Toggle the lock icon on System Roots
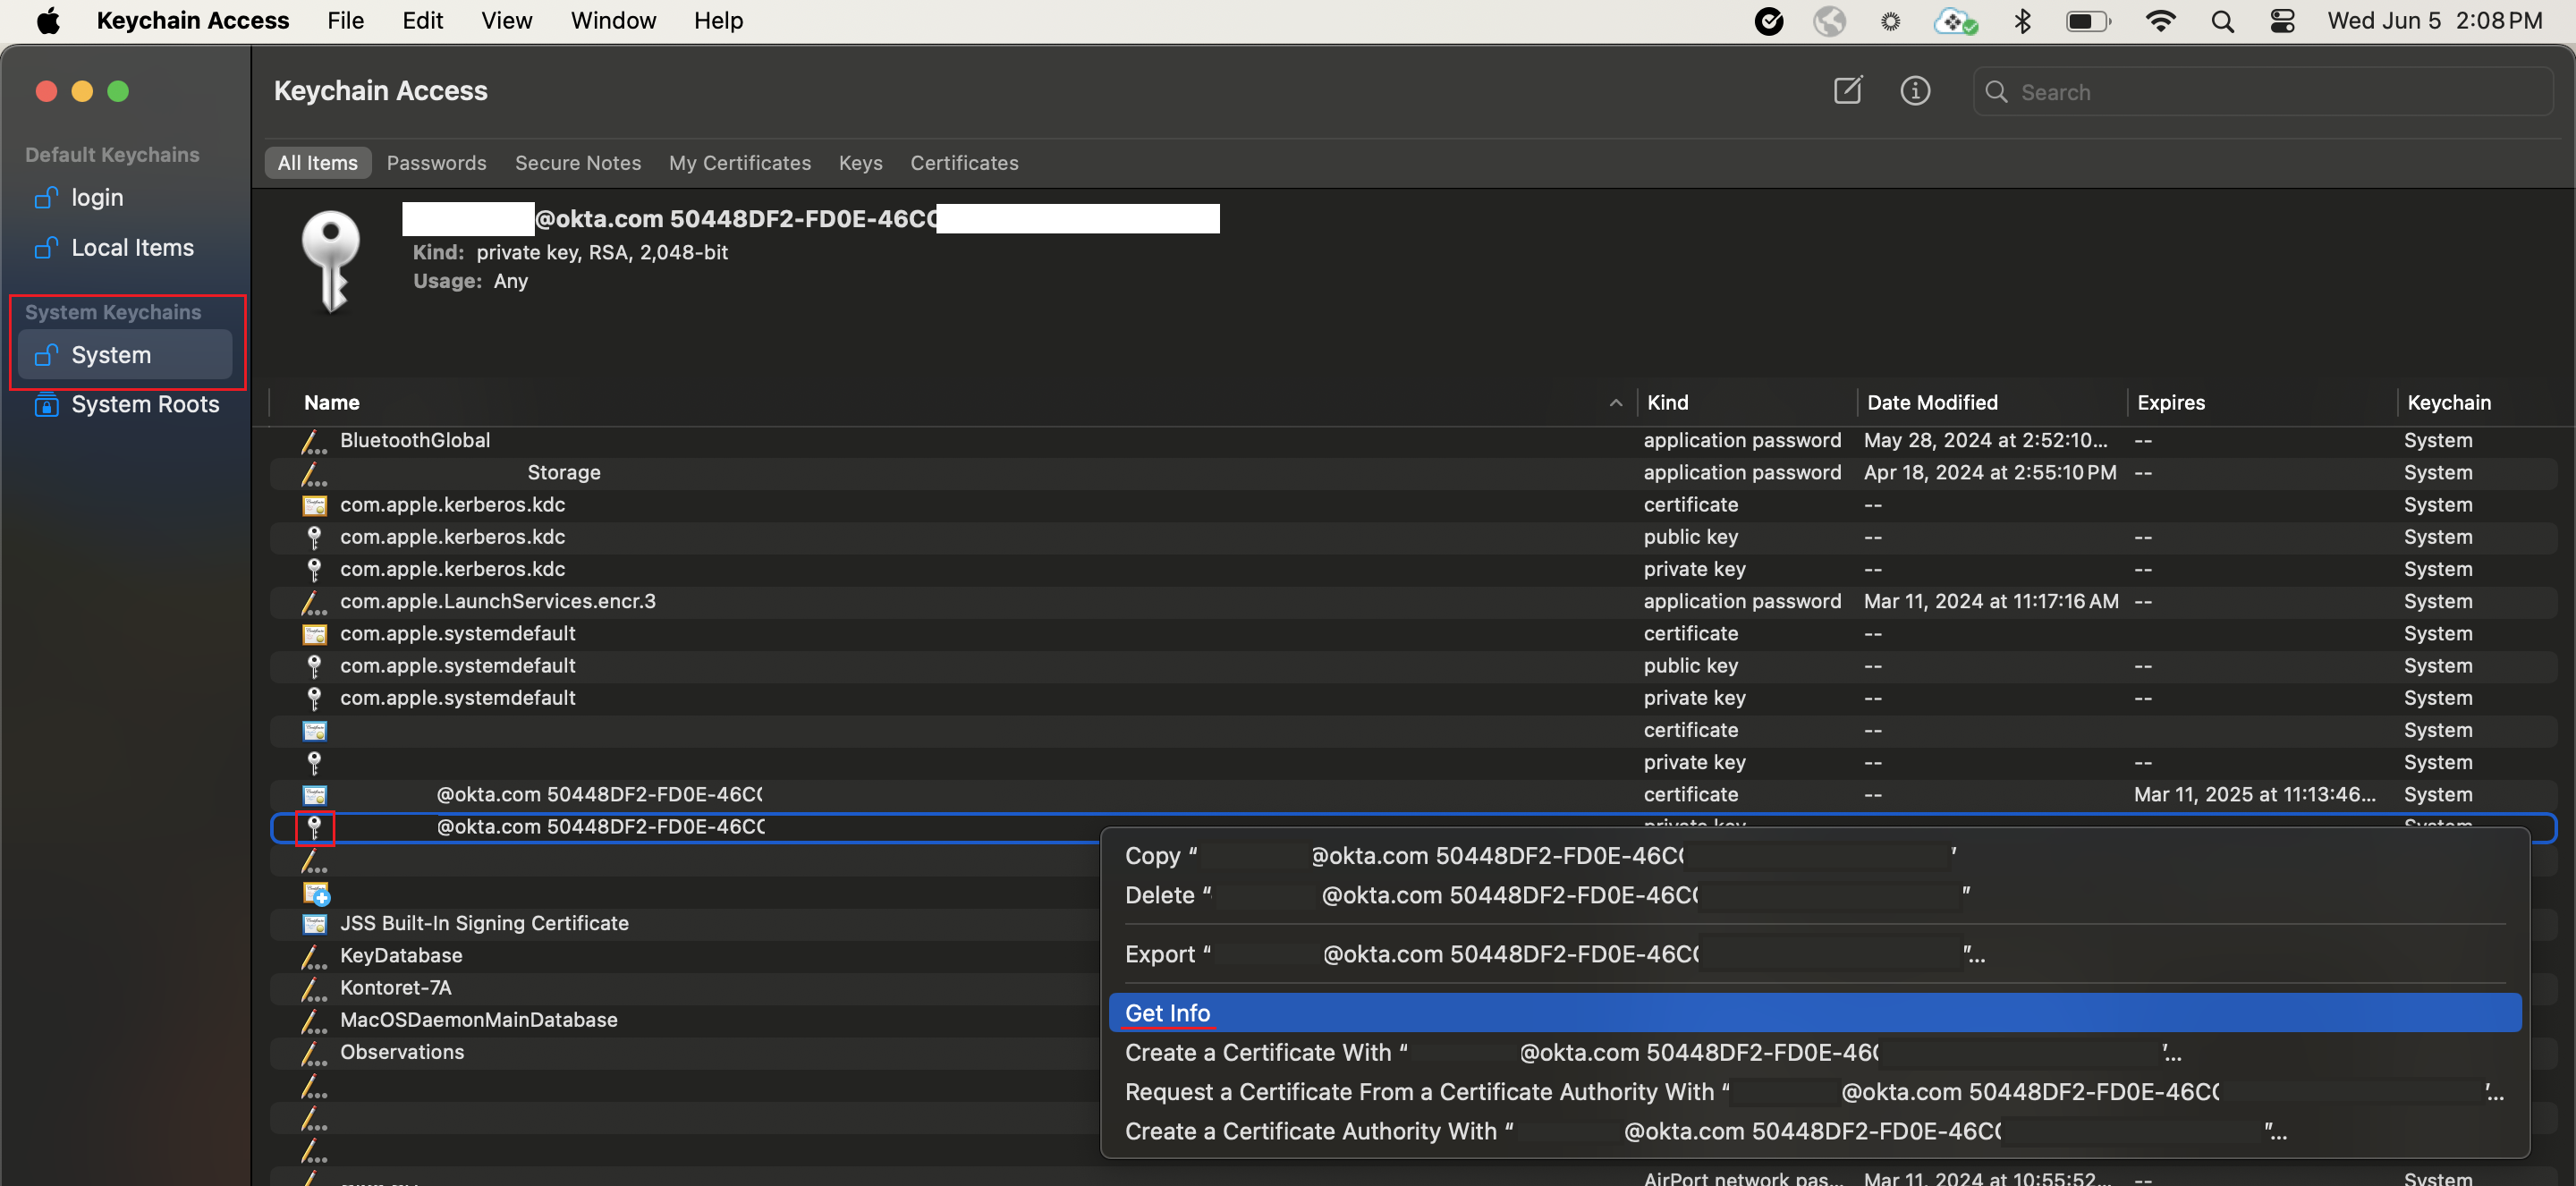The height and width of the screenshot is (1186, 2576). [46, 404]
